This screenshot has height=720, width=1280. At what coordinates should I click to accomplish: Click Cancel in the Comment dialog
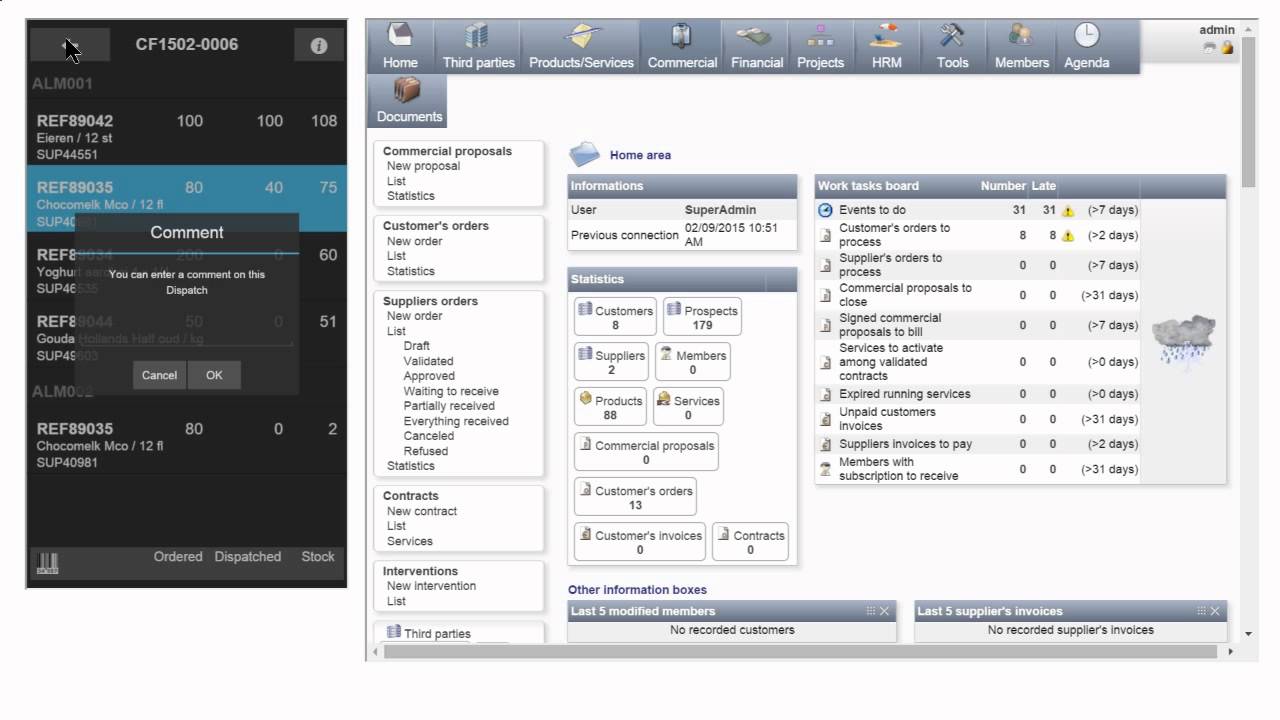(x=159, y=375)
